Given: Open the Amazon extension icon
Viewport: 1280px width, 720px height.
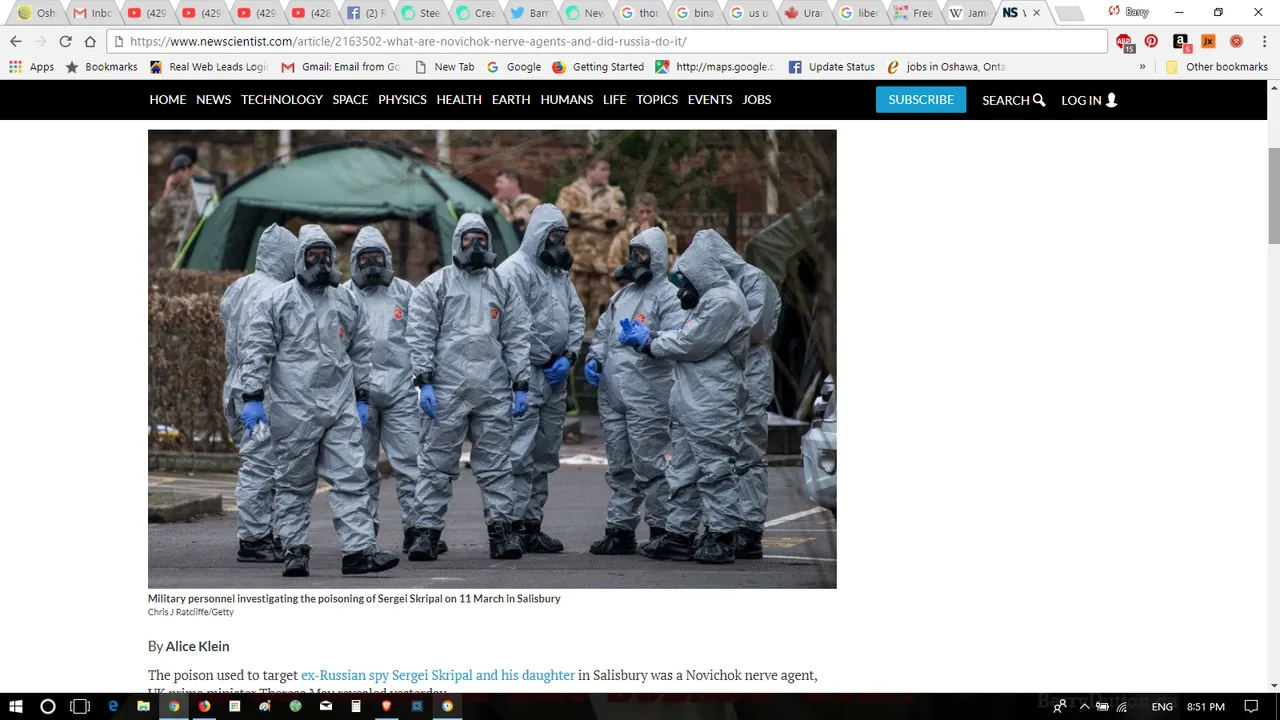Looking at the screenshot, I should (x=1181, y=41).
